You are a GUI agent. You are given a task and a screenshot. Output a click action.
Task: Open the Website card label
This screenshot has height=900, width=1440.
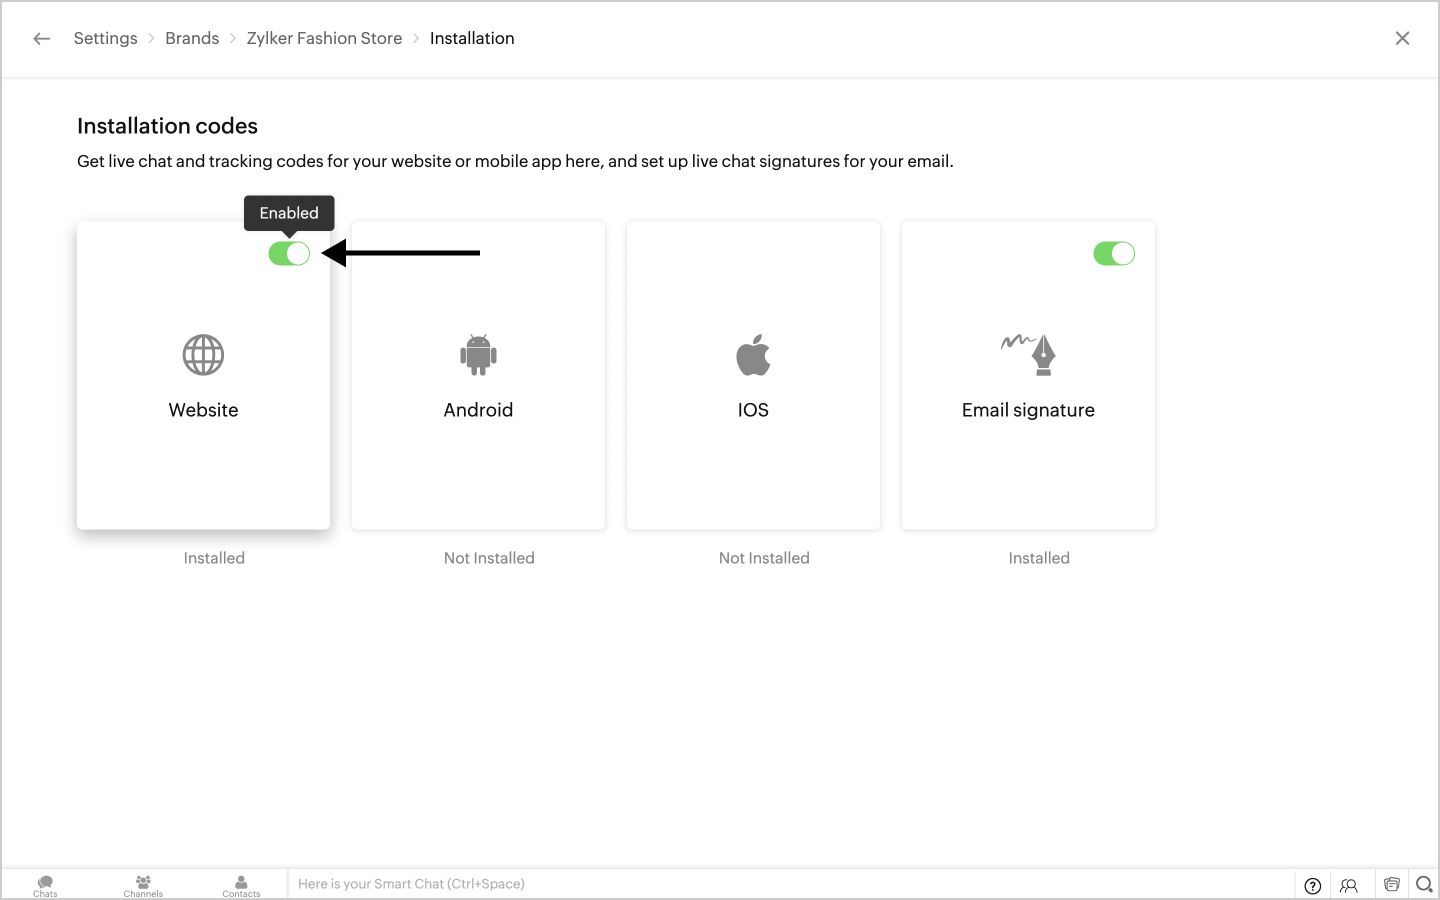tap(203, 410)
